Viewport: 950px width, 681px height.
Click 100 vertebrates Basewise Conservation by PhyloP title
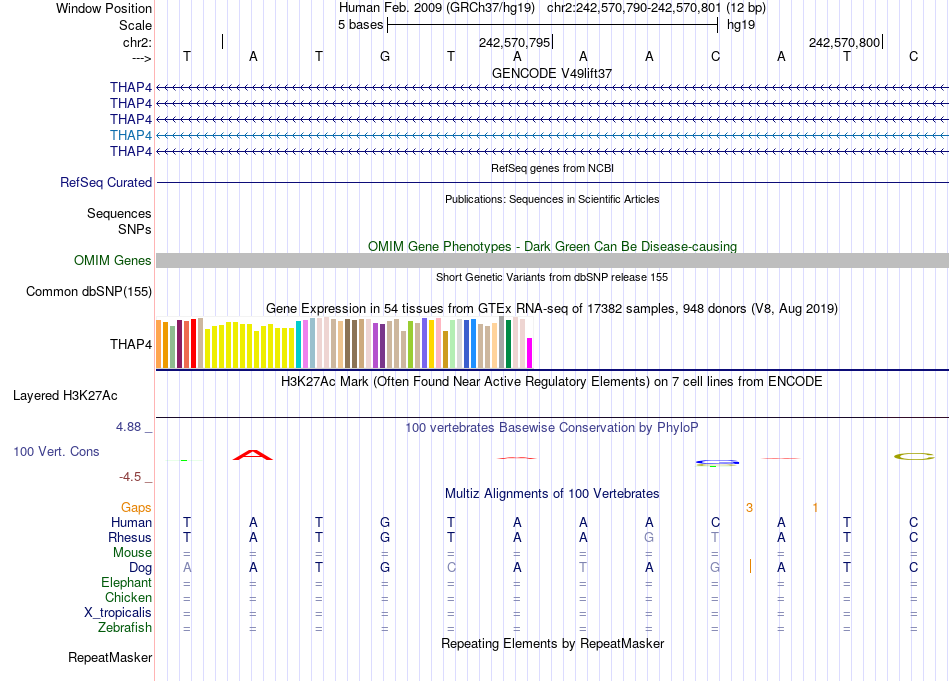[552, 428]
